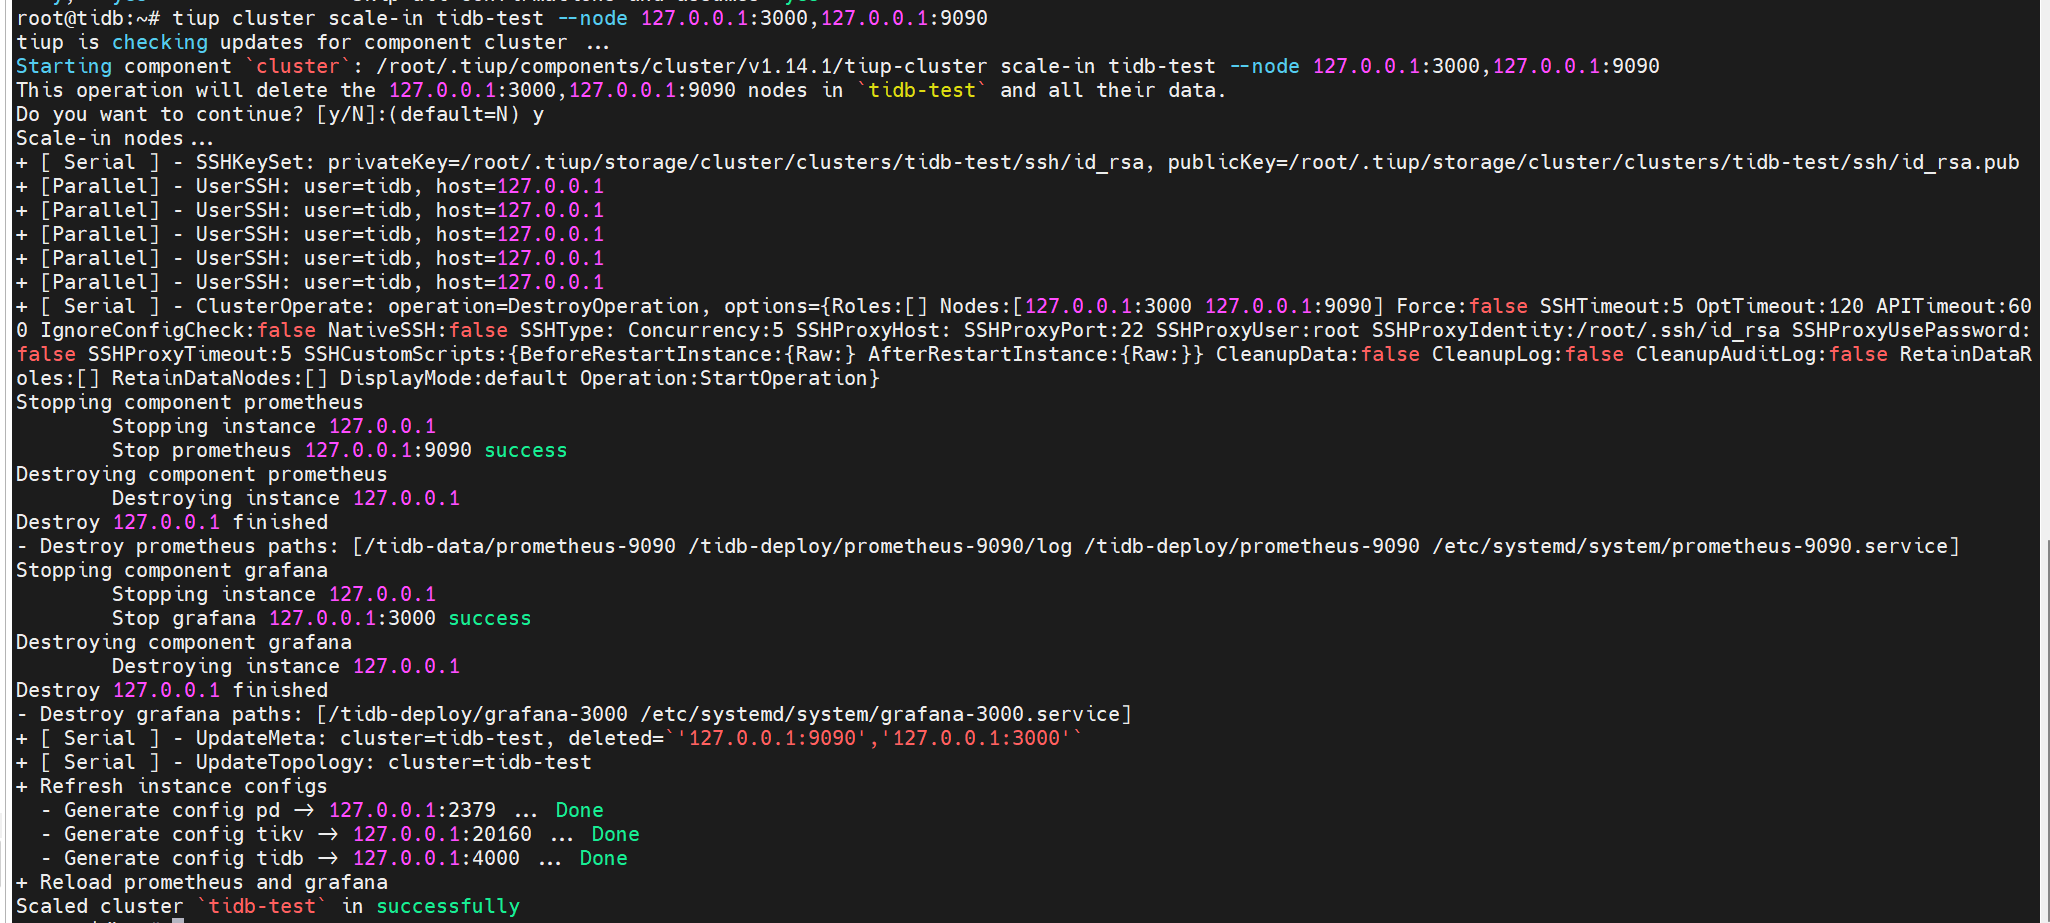The image size is (2050, 923).
Task: Click the green "successfully" word
Action: tap(448, 906)
